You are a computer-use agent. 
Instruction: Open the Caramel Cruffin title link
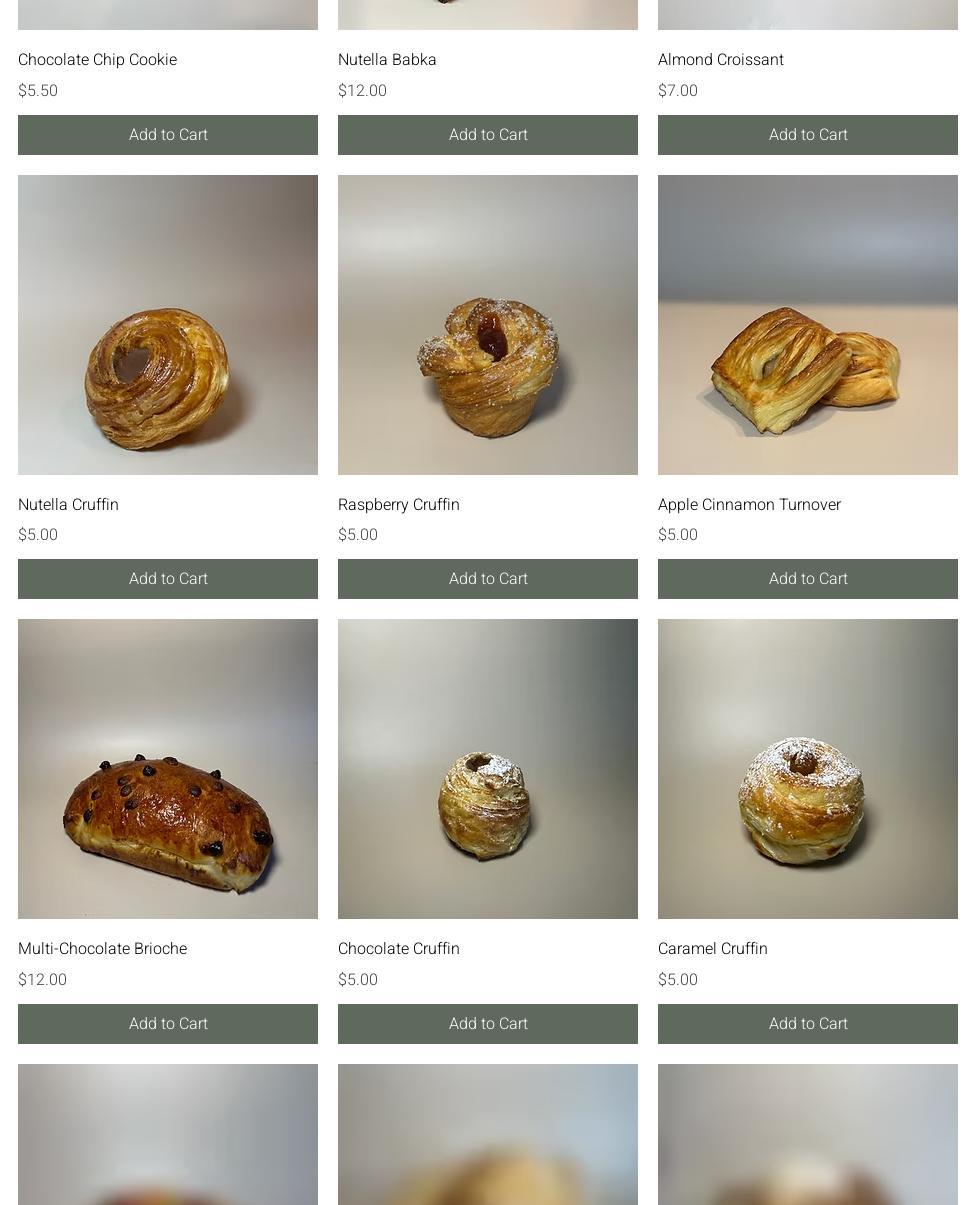(x=713, y=949)
